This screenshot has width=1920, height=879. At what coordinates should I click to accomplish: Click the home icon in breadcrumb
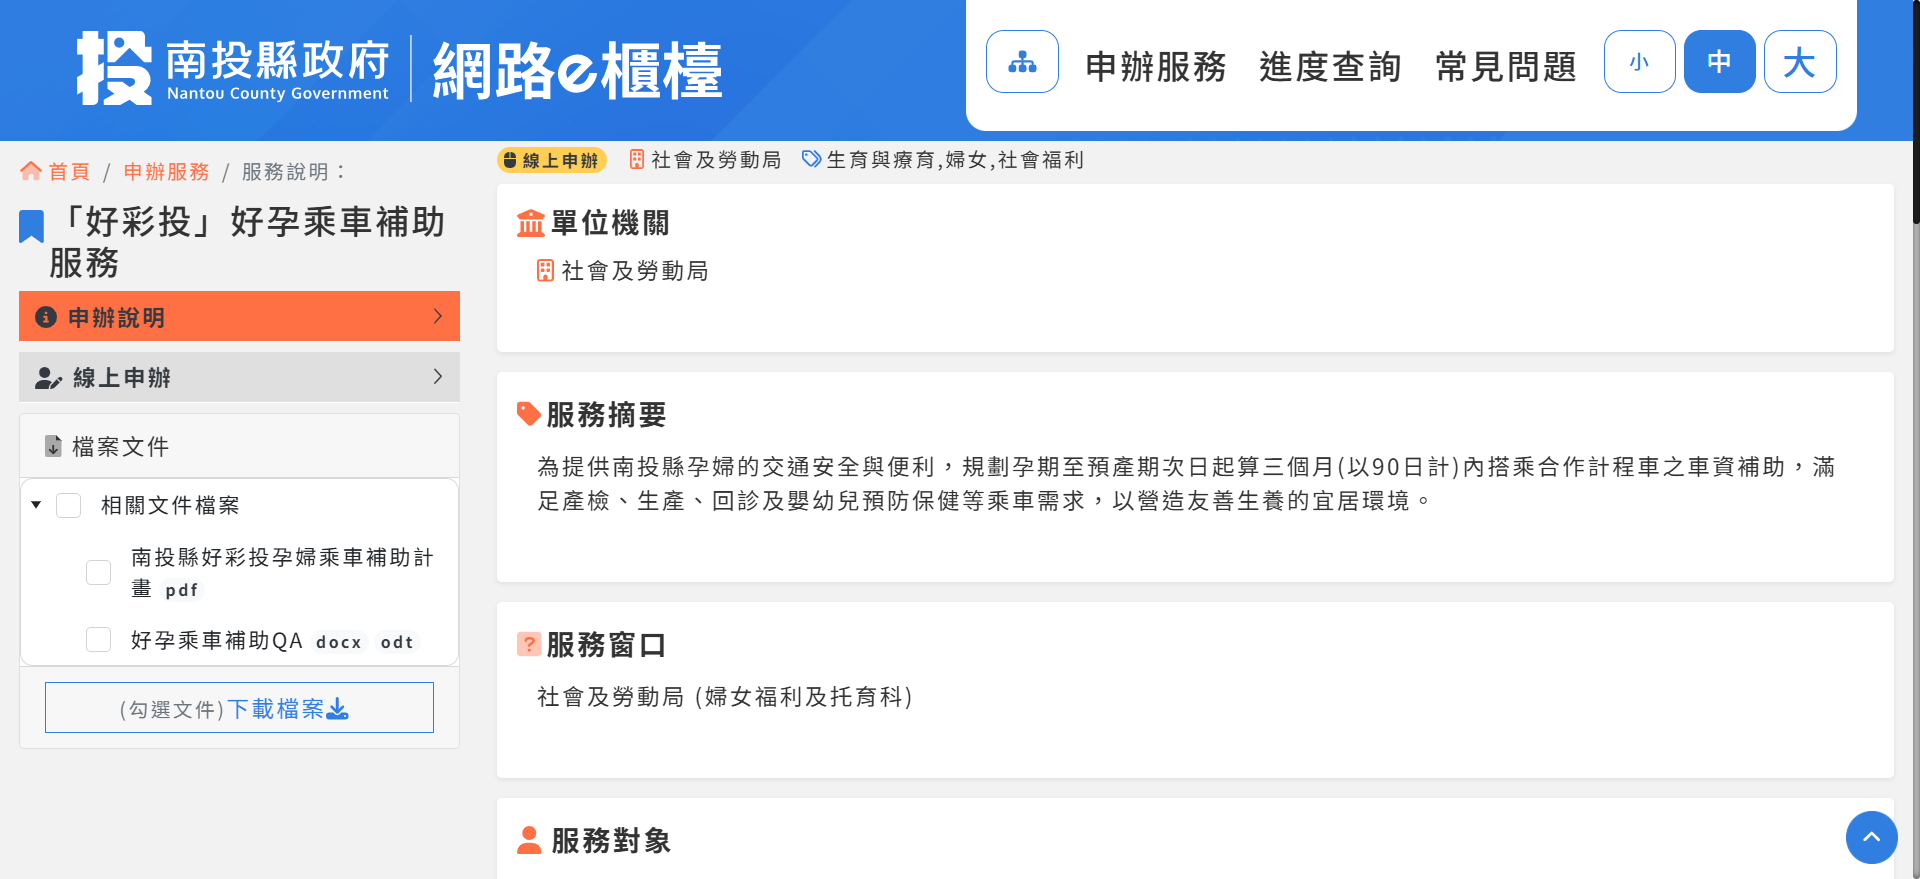(31, 171)
